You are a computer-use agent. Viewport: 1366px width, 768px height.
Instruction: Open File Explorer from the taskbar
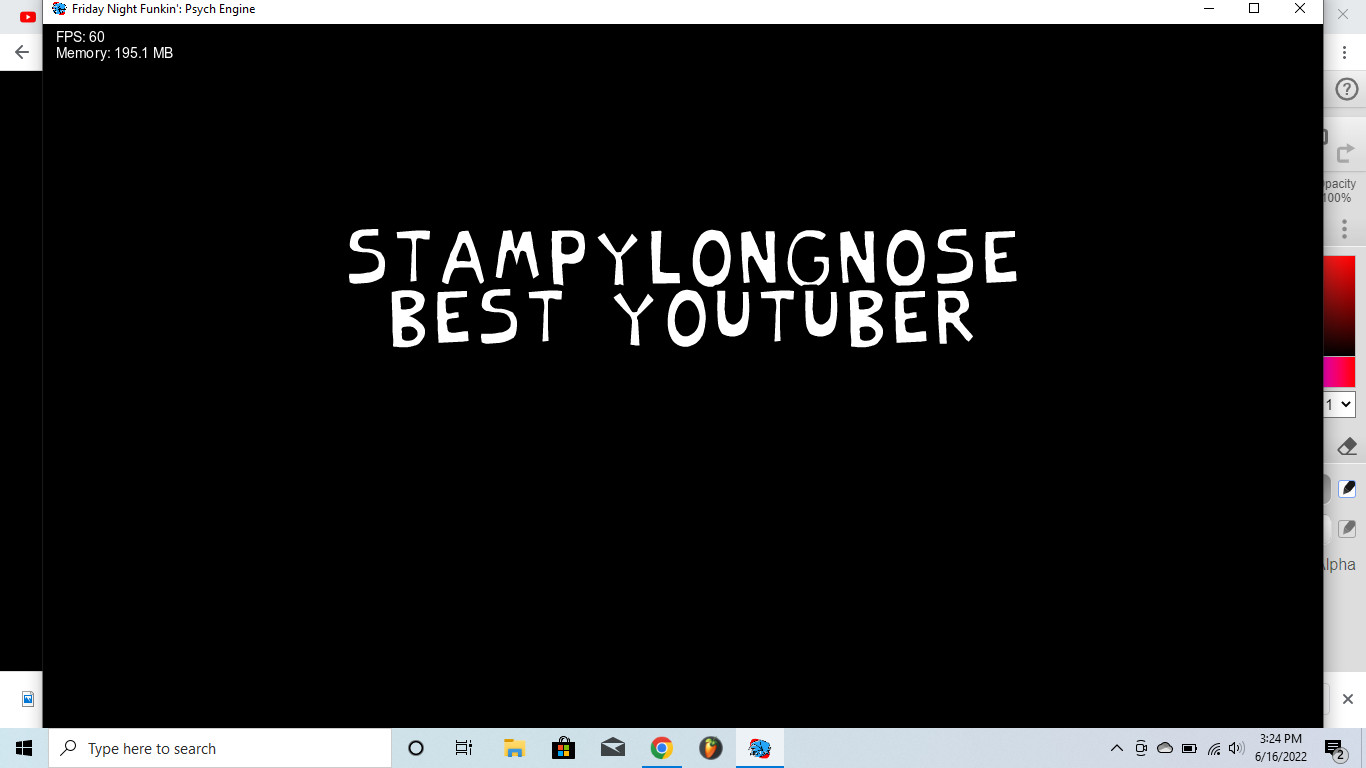click(514, 748)
